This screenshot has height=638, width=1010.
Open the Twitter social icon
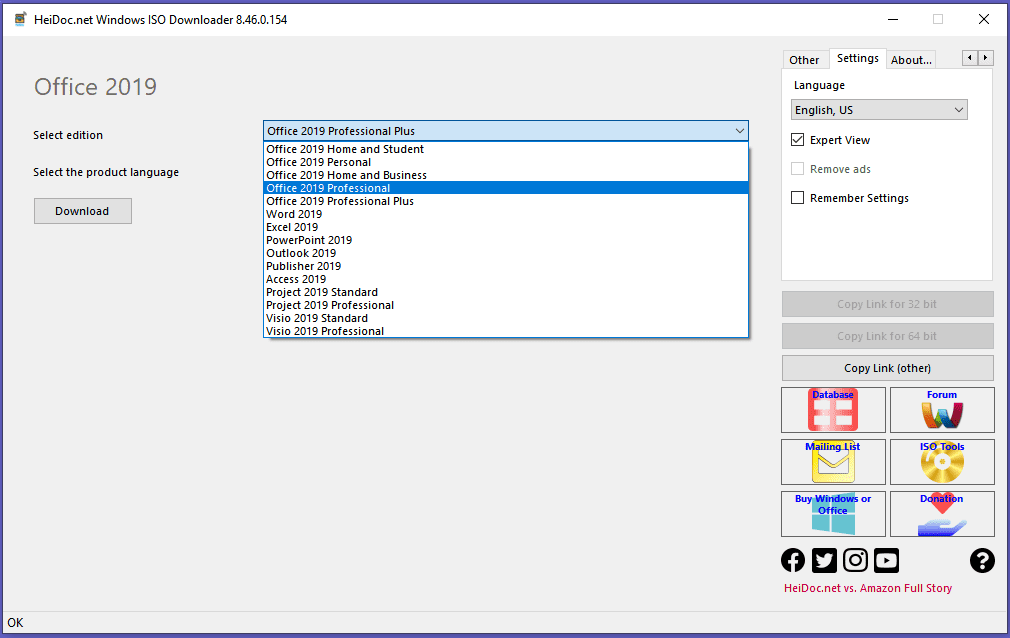[824, 561]
